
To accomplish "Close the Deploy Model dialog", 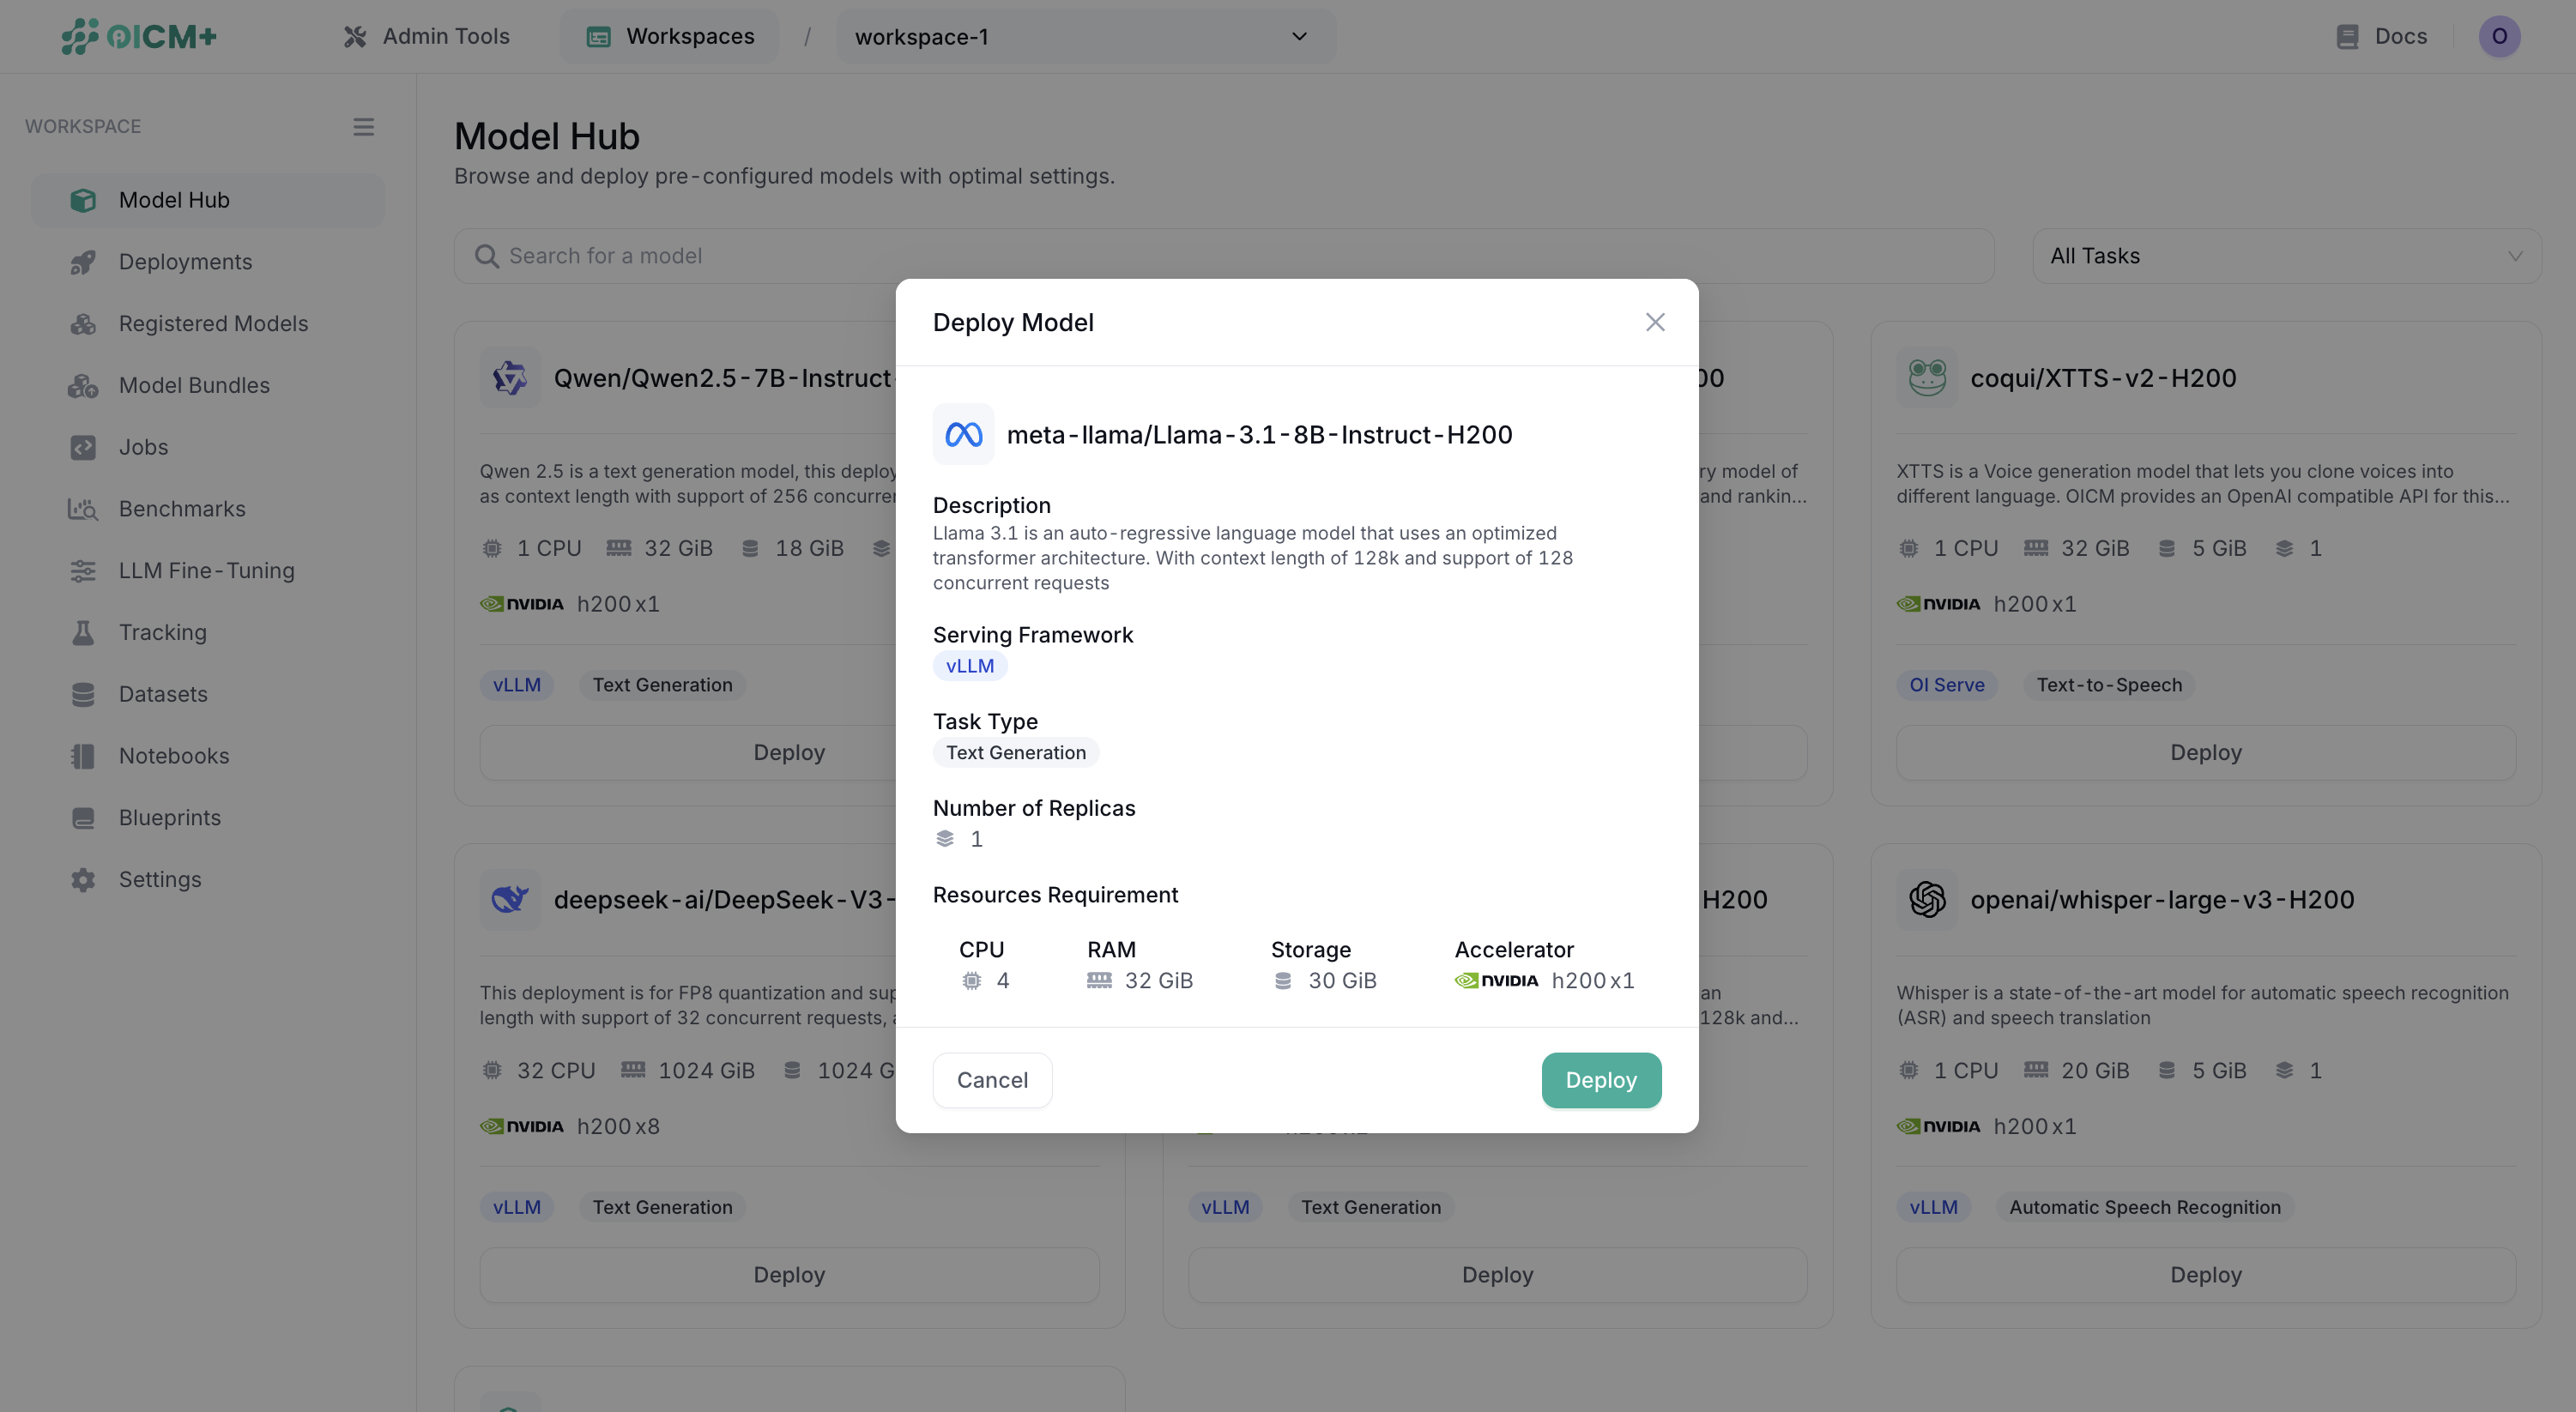I will pos(1654,322).
